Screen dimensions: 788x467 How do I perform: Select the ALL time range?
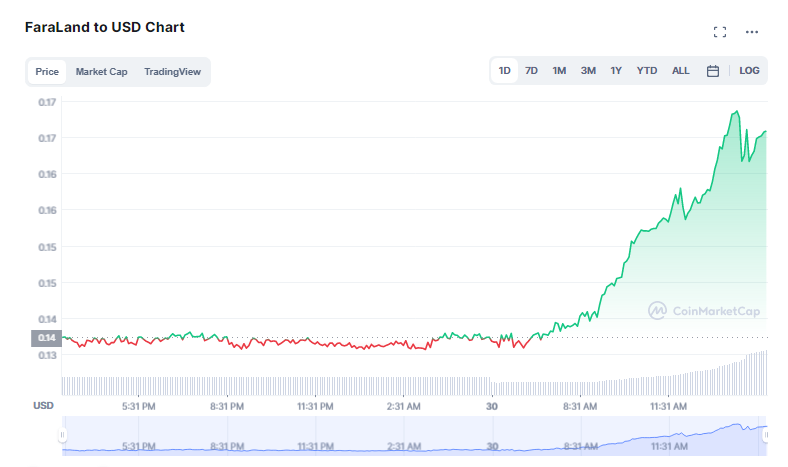coord(680,71)
